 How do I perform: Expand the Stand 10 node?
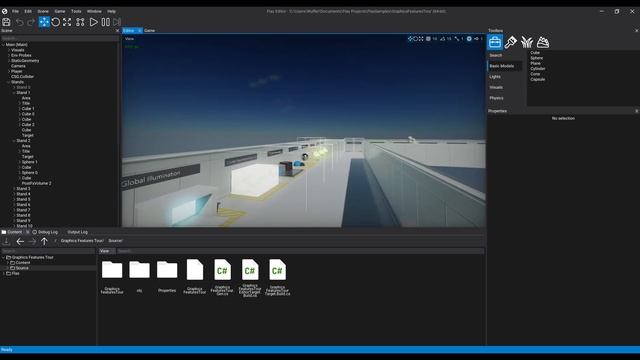(x=14, y=226)
